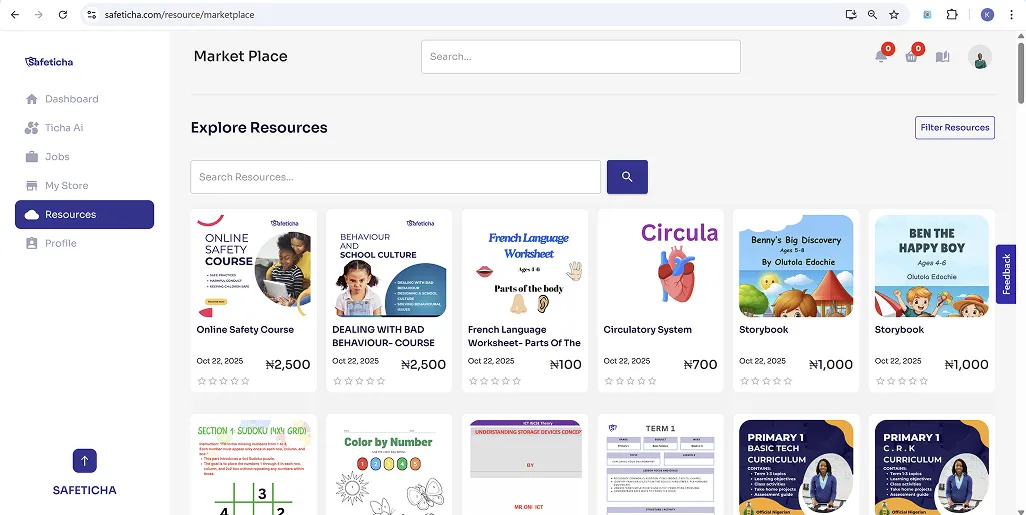Open Online Safety Course thumbnail
Image resolution: width=1026 pixels, height=515 pixels.
point(253,266)
